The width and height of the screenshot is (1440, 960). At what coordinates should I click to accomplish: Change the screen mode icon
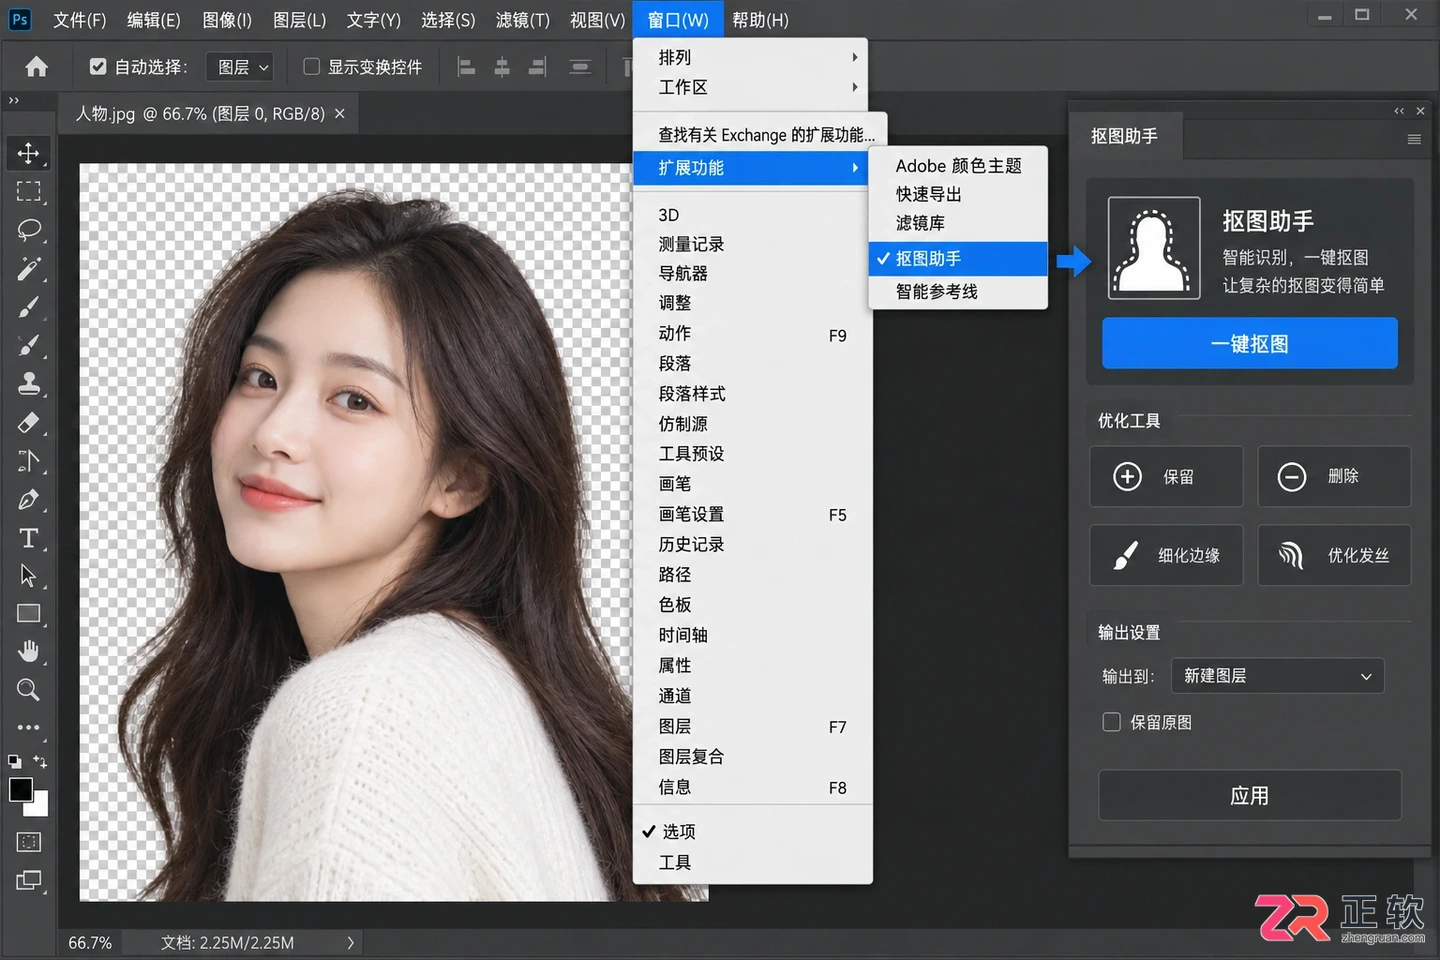point(28,881)
